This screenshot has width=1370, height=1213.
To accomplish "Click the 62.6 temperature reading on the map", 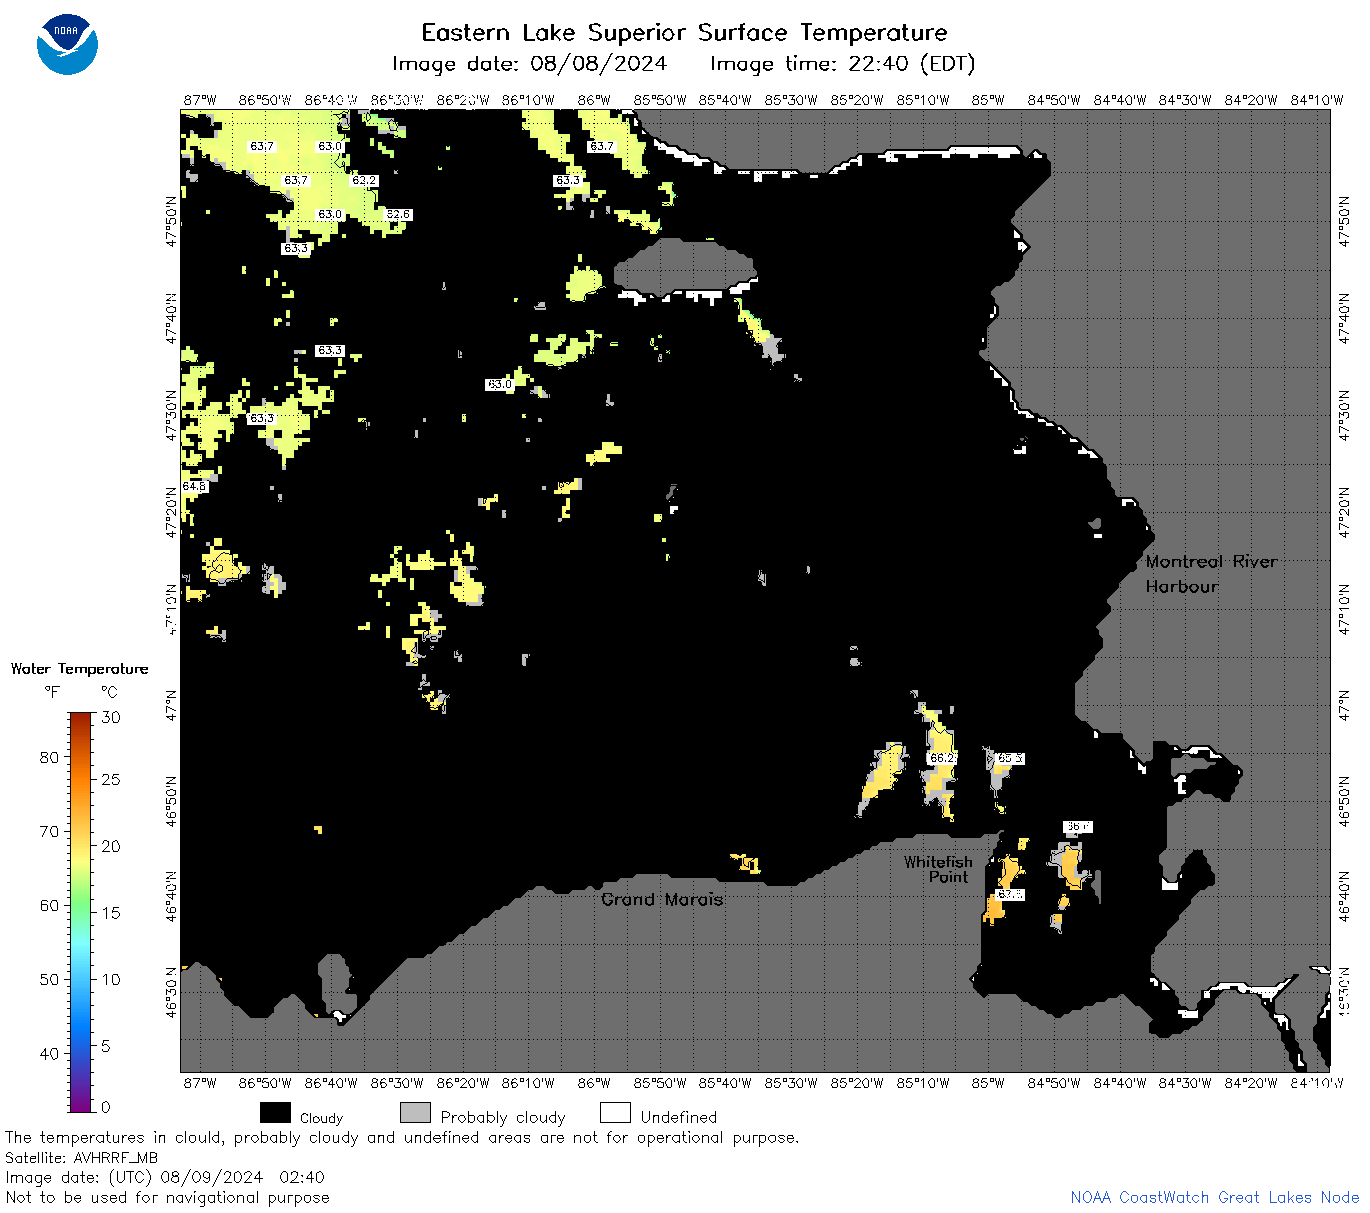I will (398, 215).
